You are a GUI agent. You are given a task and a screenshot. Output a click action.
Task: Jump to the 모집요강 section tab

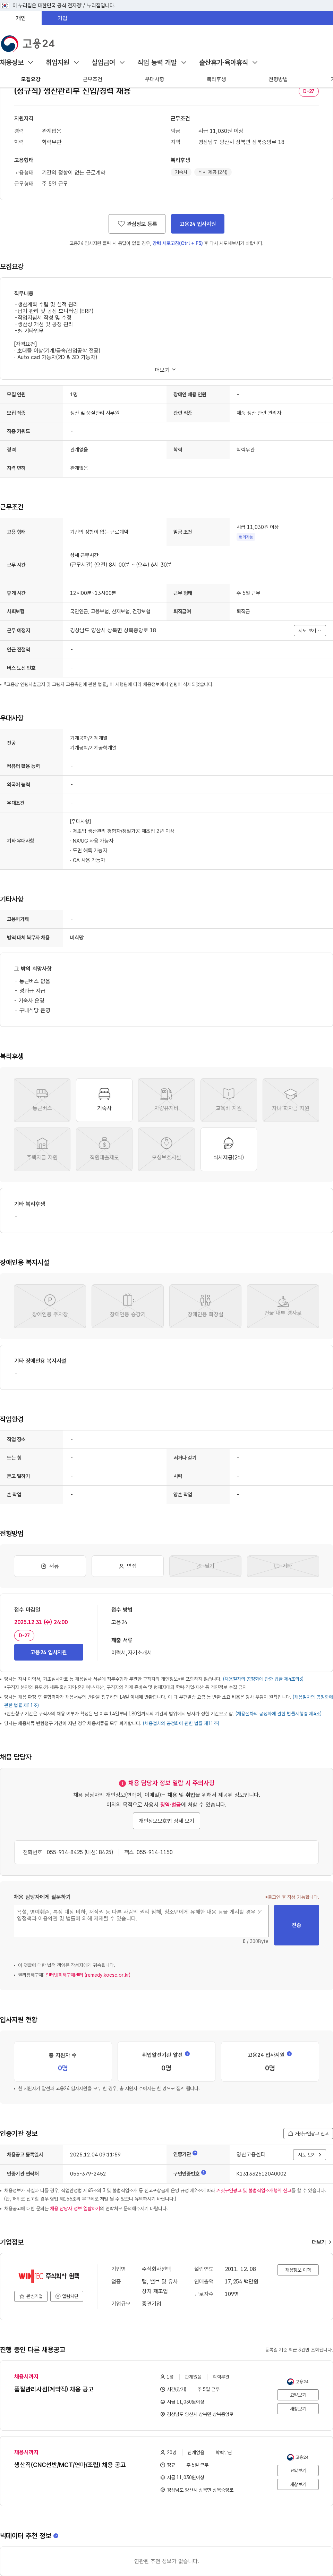click(x=31, y=79)
